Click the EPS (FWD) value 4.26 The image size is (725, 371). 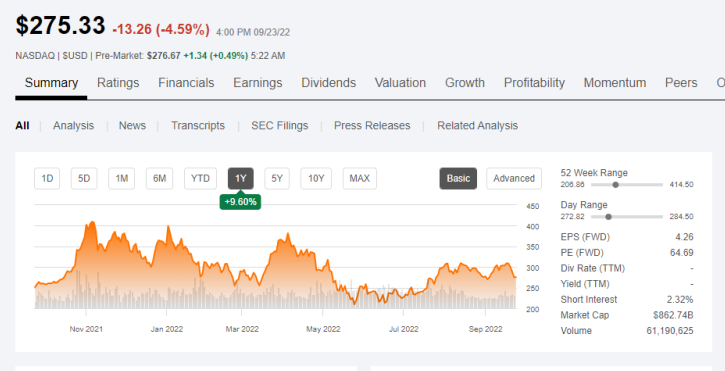point(684,237)
